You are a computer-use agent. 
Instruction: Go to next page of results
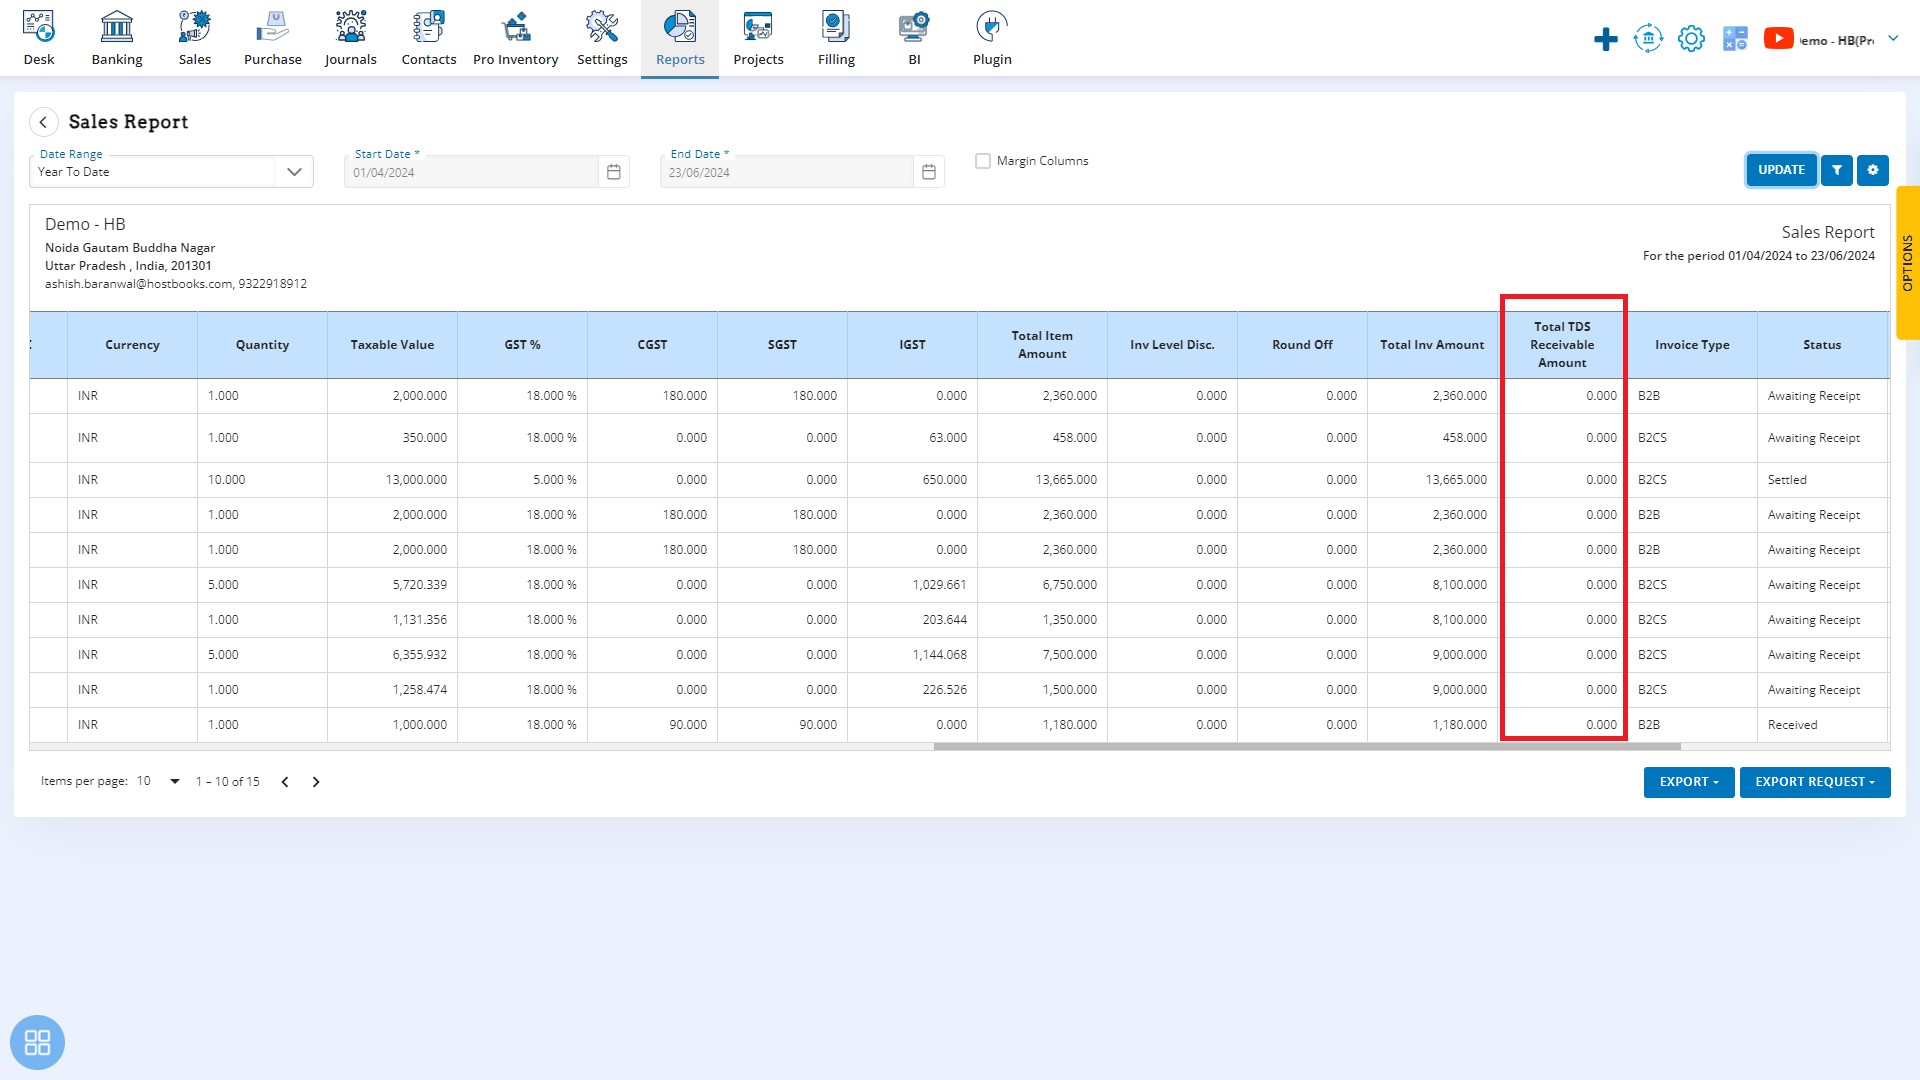point(316,782)
